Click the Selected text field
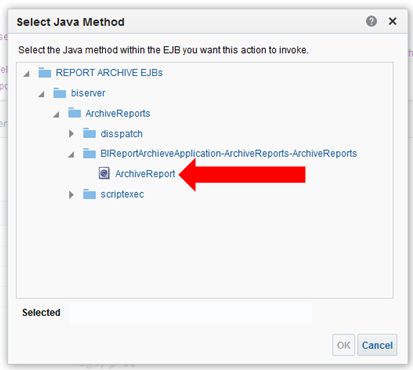 [190, 313]
